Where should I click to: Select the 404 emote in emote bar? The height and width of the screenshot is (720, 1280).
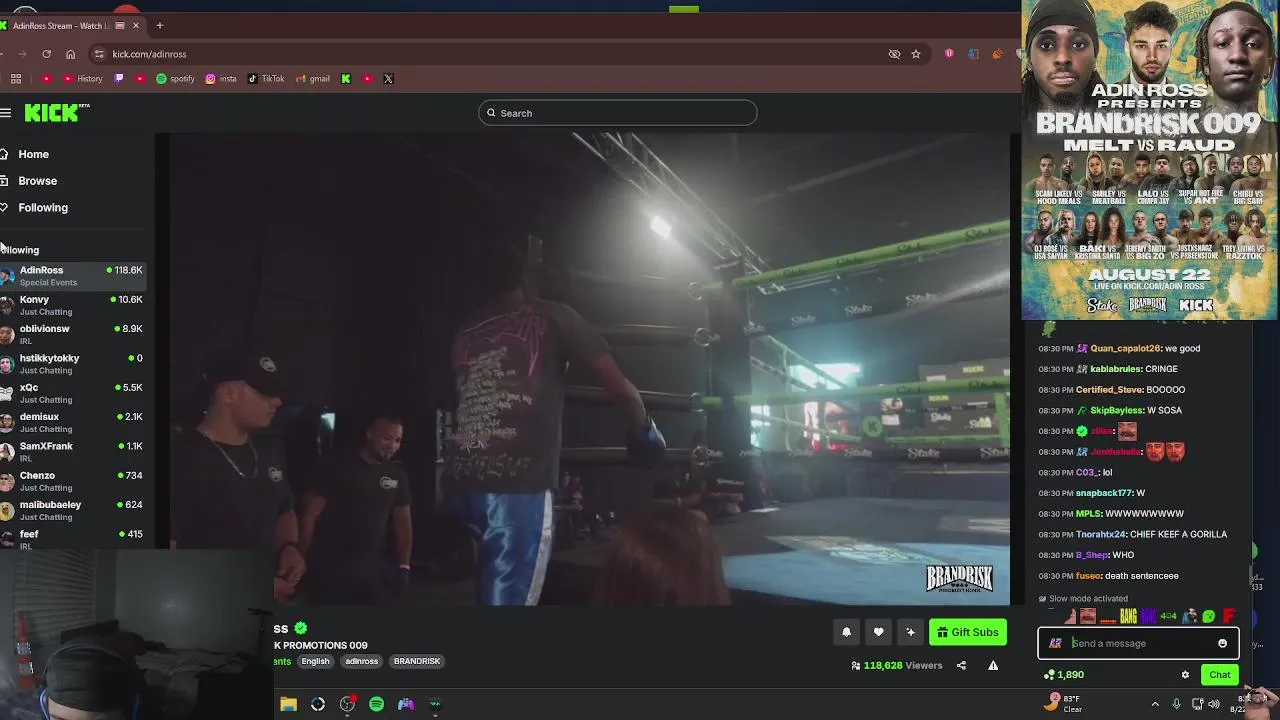1168,616
